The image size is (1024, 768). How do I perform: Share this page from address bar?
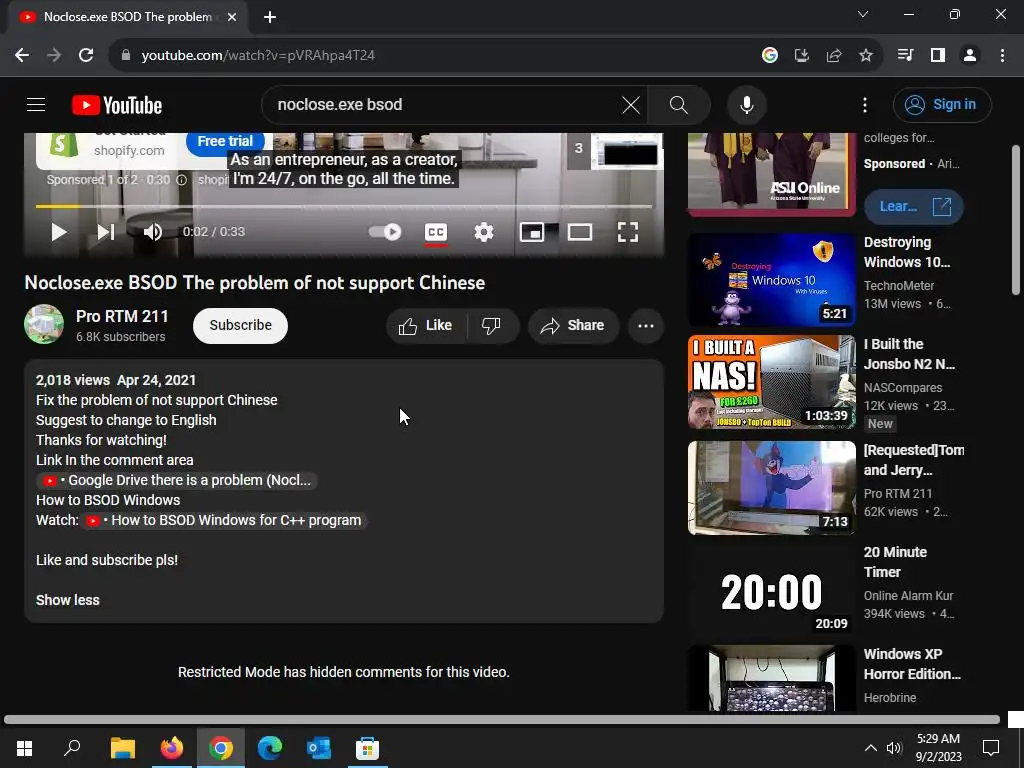coord(834,55)
